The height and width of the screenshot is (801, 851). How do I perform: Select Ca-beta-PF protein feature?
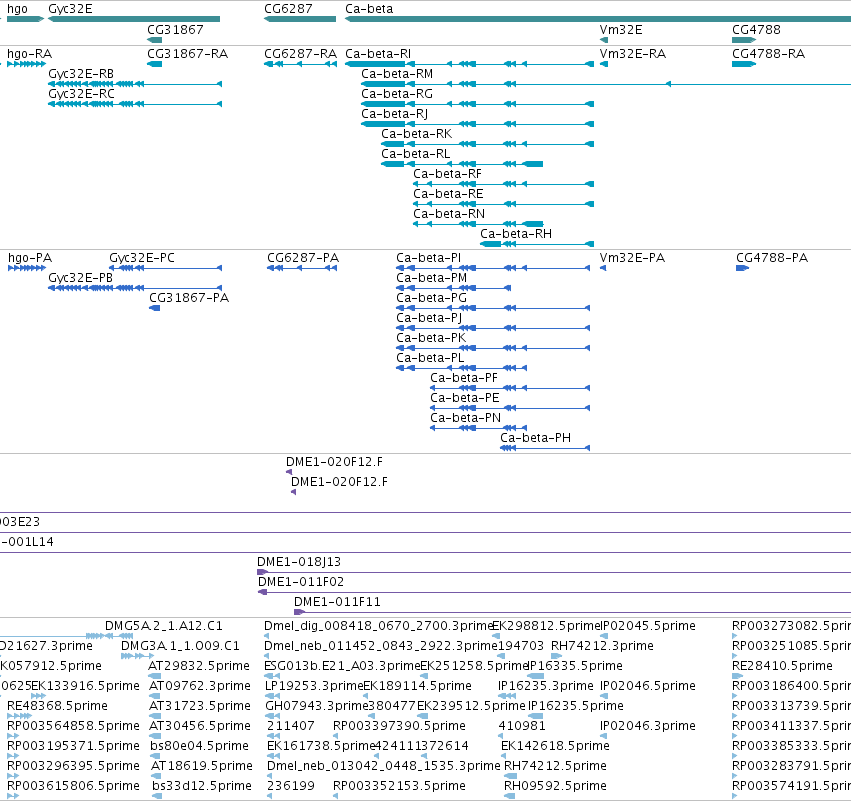point(510,389)
